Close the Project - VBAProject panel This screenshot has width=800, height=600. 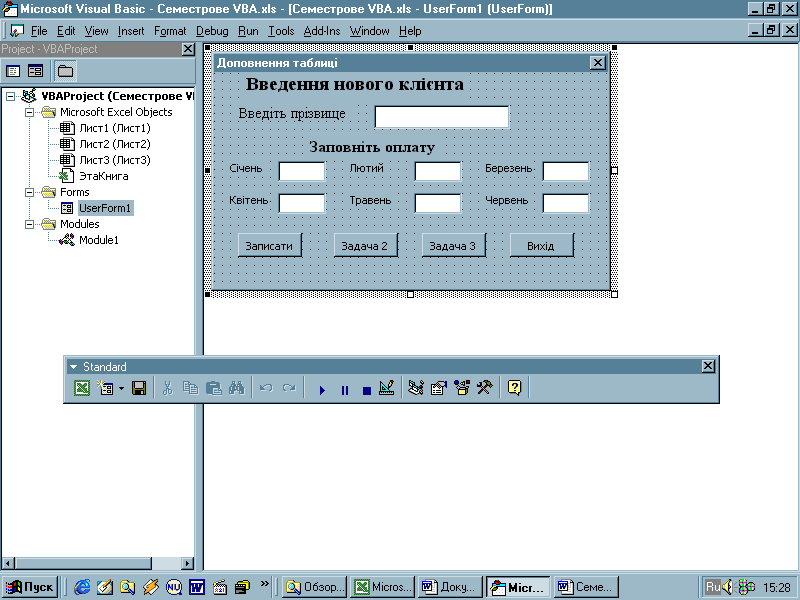pos(188,49)
